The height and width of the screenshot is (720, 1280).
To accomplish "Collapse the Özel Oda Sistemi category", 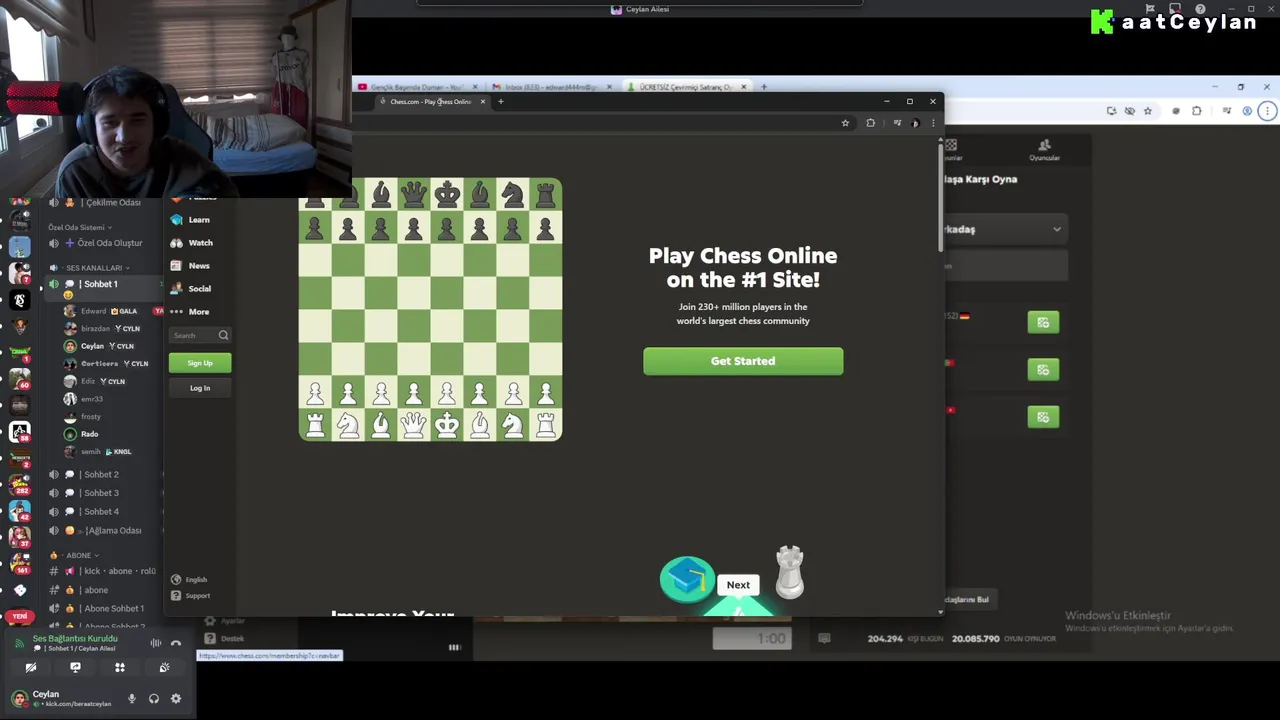I will click(x=80, y=227).
